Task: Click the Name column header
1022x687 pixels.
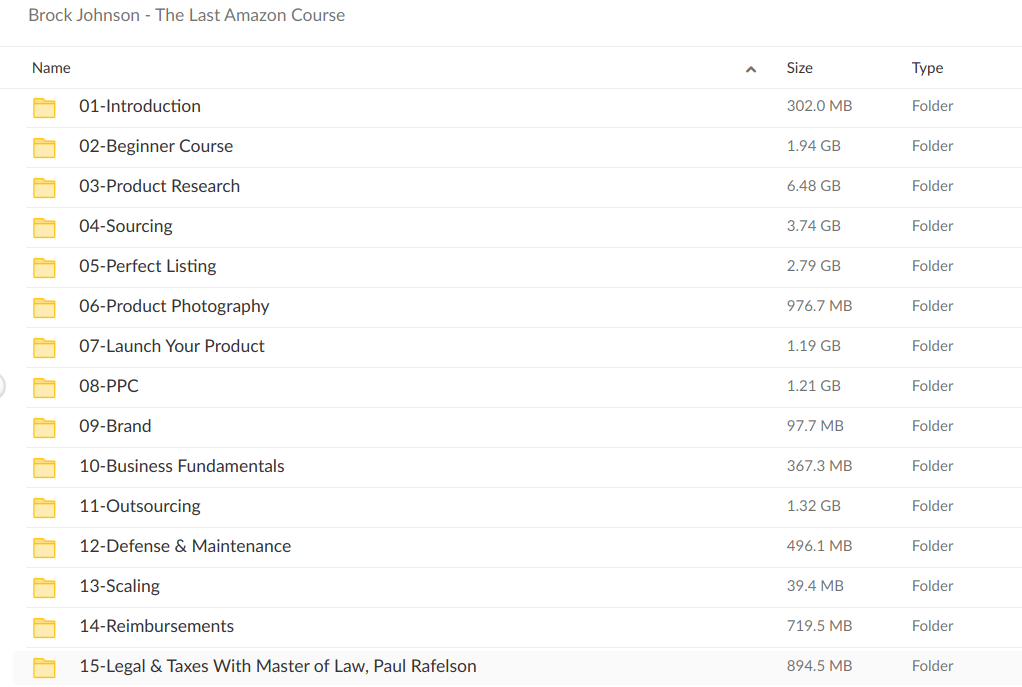Action: [51, 67]
